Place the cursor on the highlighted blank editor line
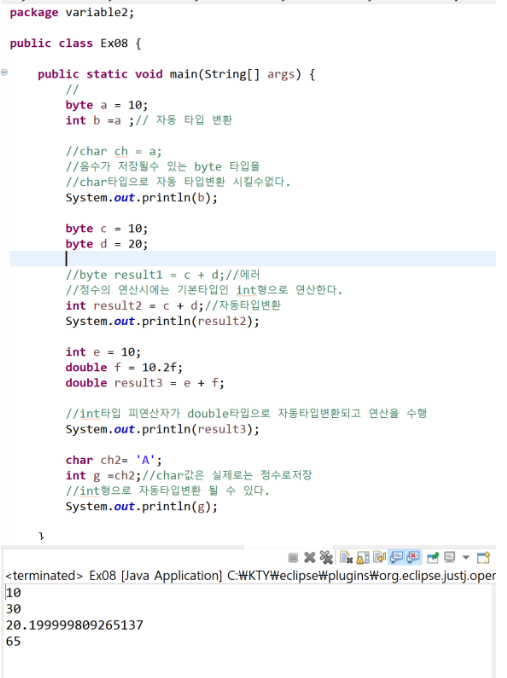Image resolution: width=507 pixels, height=678 pixels. point(253,259)
